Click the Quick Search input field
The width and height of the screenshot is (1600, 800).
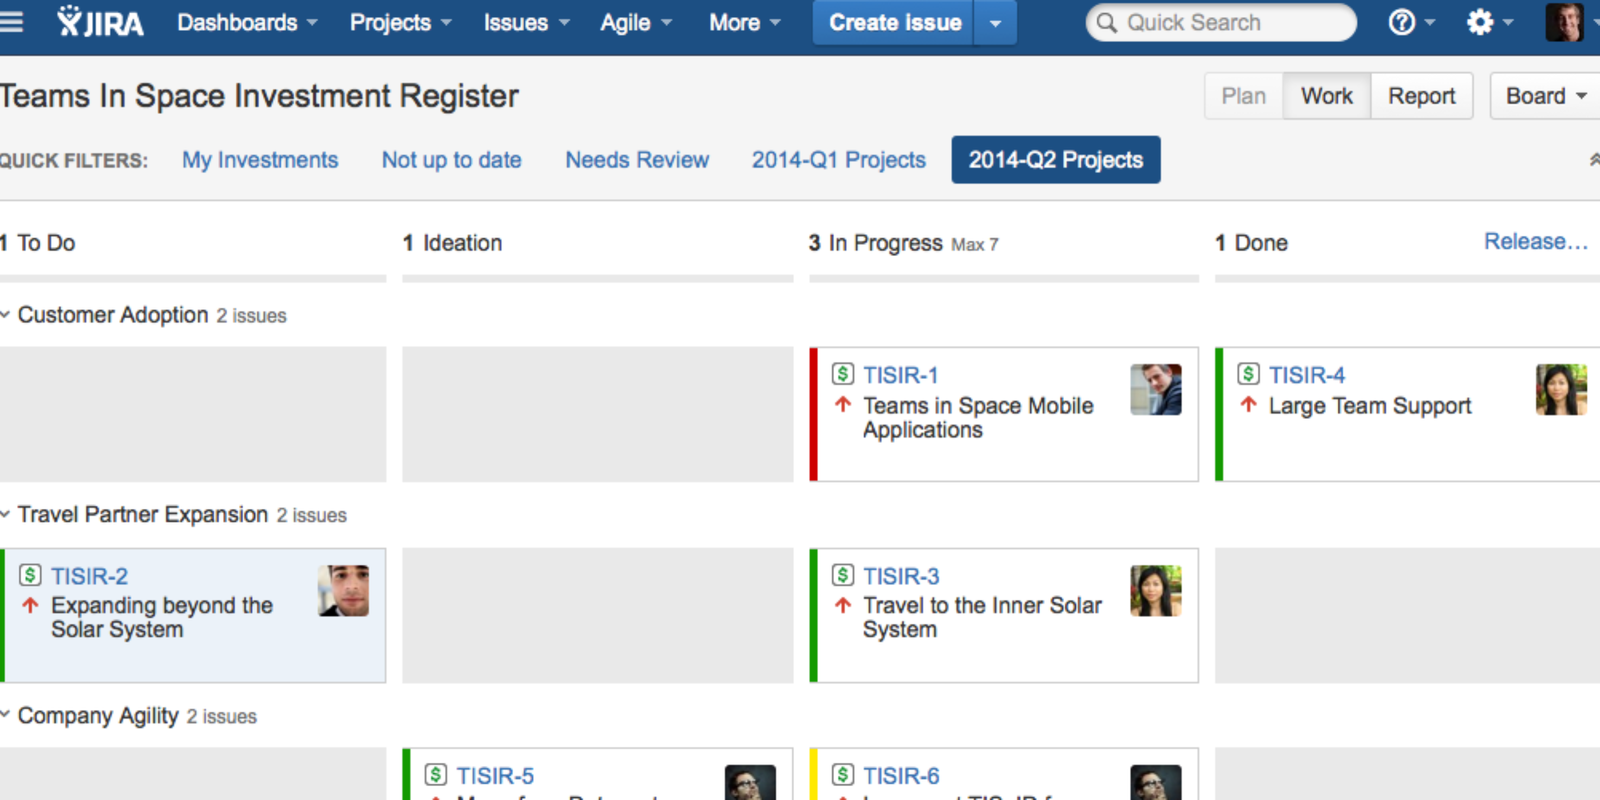click(1230, 22)
